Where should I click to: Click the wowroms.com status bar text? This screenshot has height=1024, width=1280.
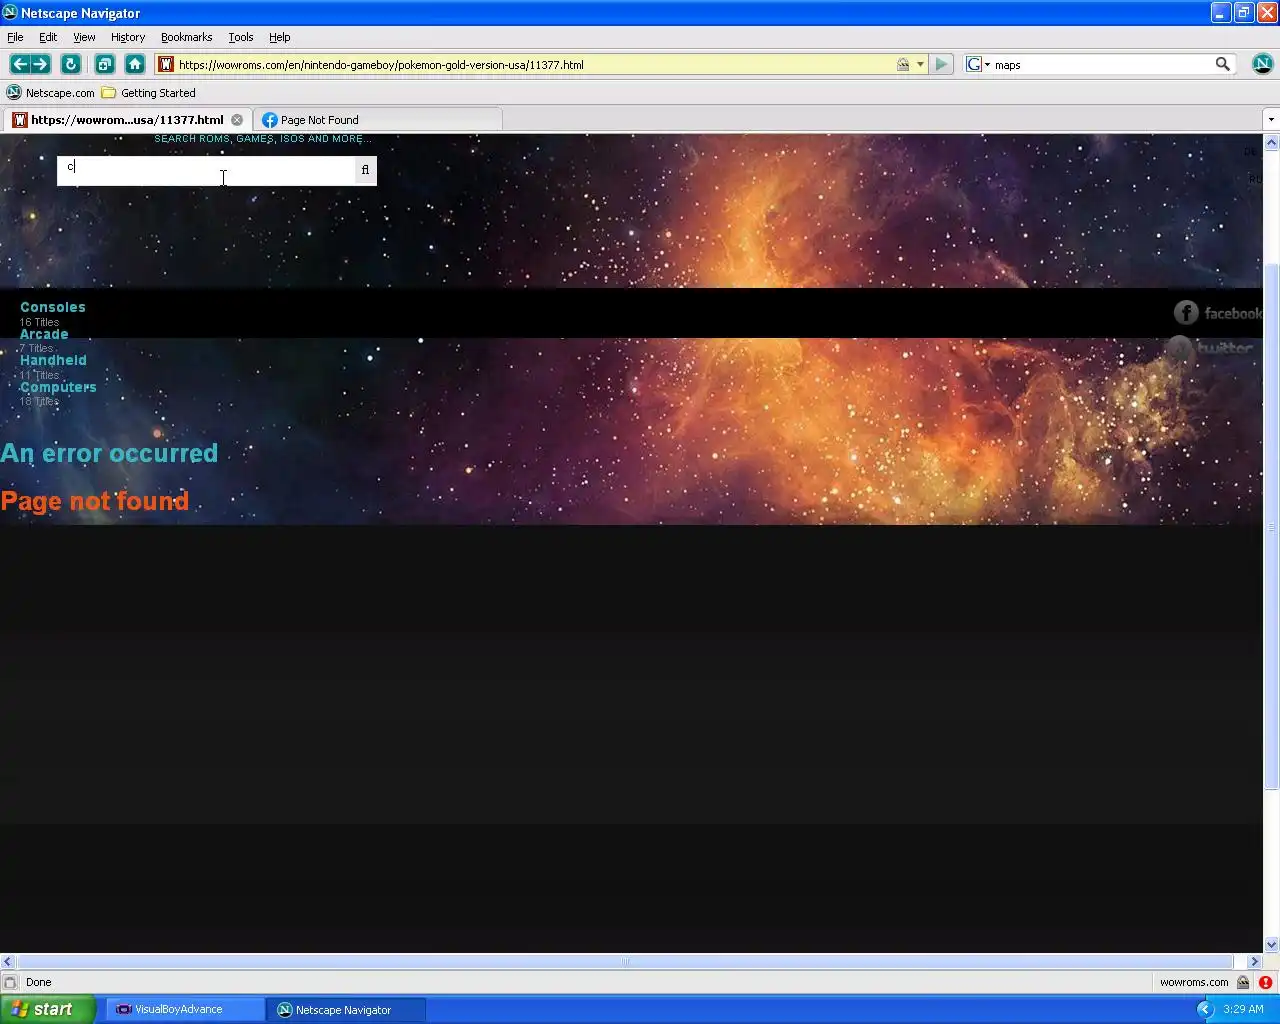(1194, 982)
